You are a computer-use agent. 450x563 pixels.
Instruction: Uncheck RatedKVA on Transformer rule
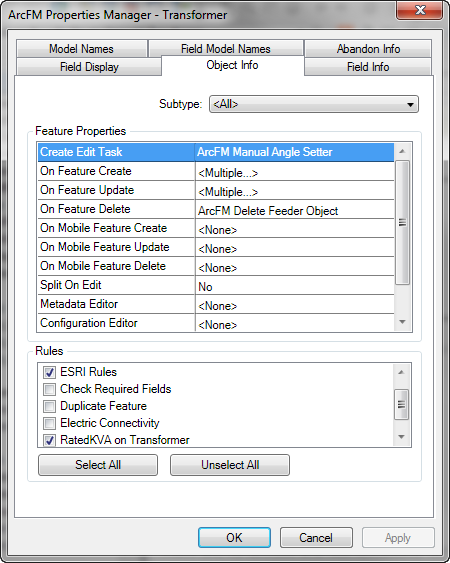49,440
